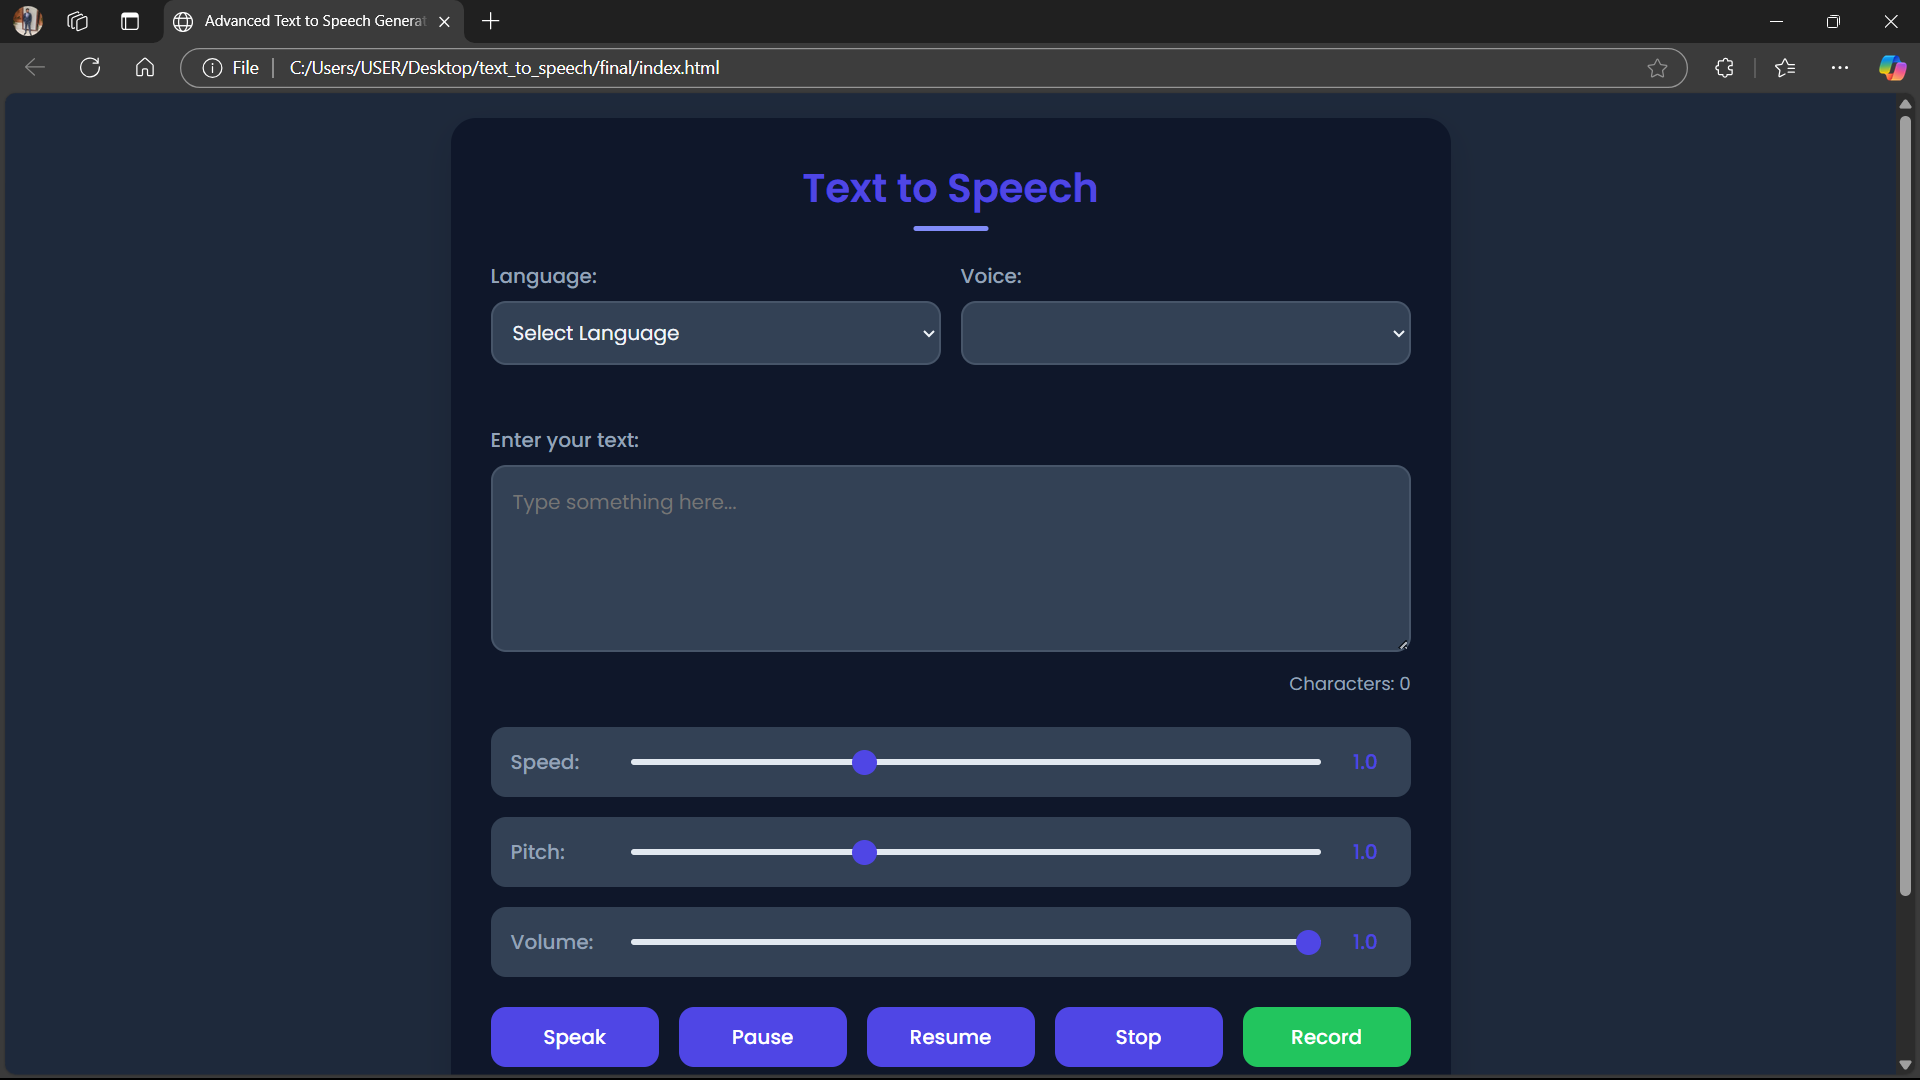View site information via the File icon
The width and height of the screenshot is (1920, 1080).
point(211,67)
